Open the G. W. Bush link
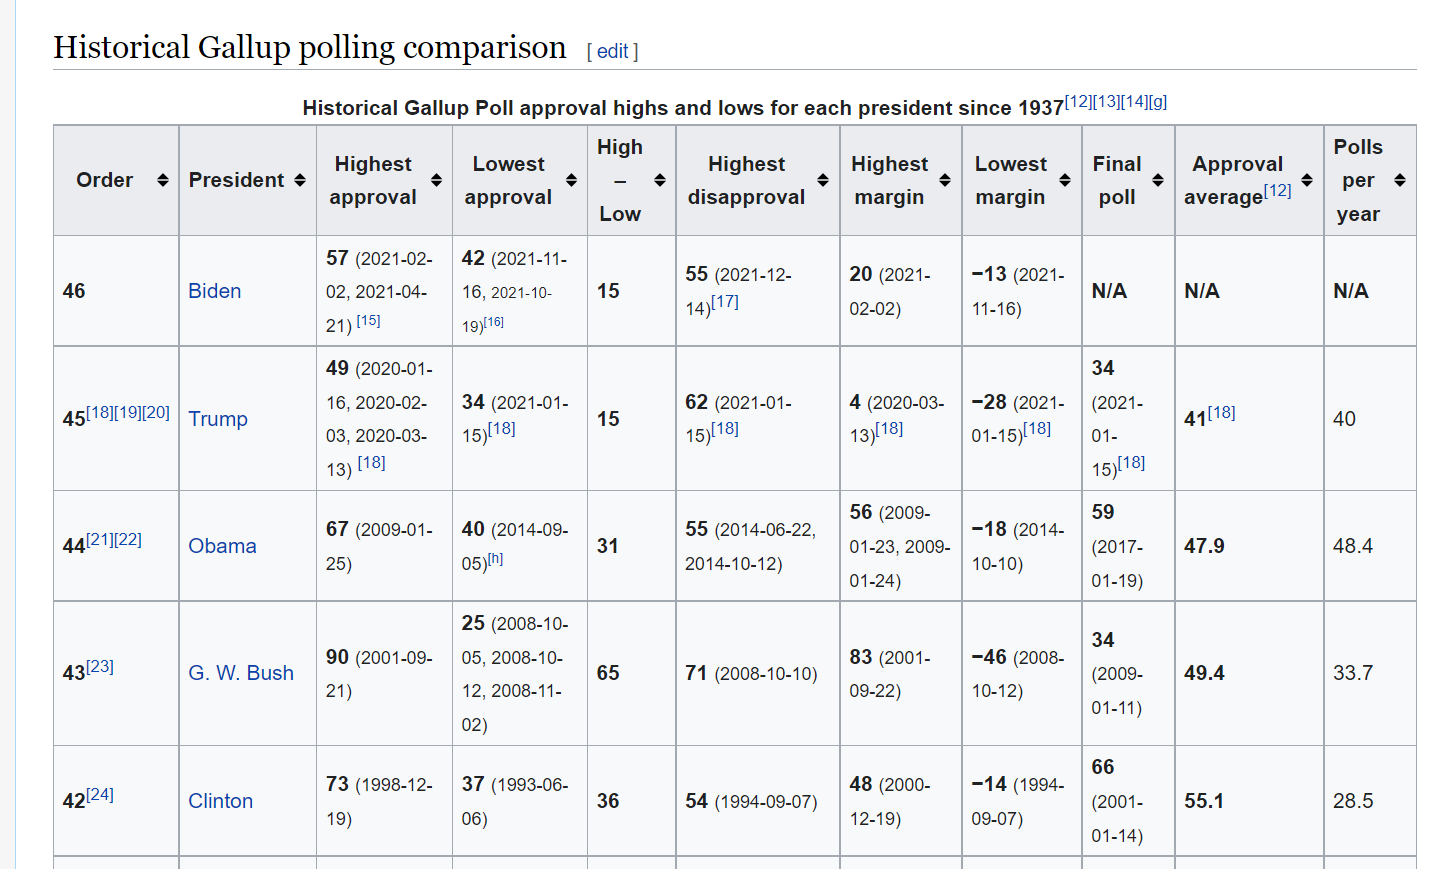Viewport: 1433px width, 869px height. point(241,673)
